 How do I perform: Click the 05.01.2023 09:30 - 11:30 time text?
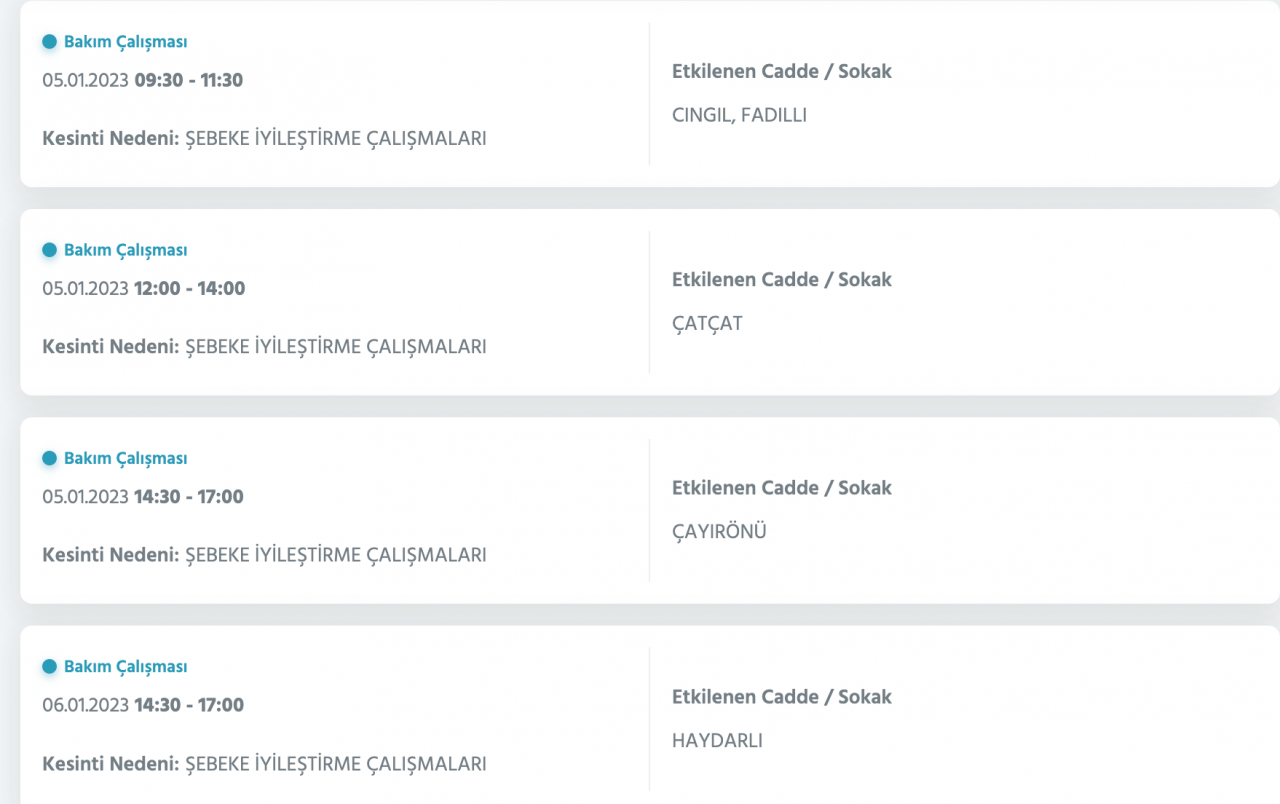coord(142,80)
